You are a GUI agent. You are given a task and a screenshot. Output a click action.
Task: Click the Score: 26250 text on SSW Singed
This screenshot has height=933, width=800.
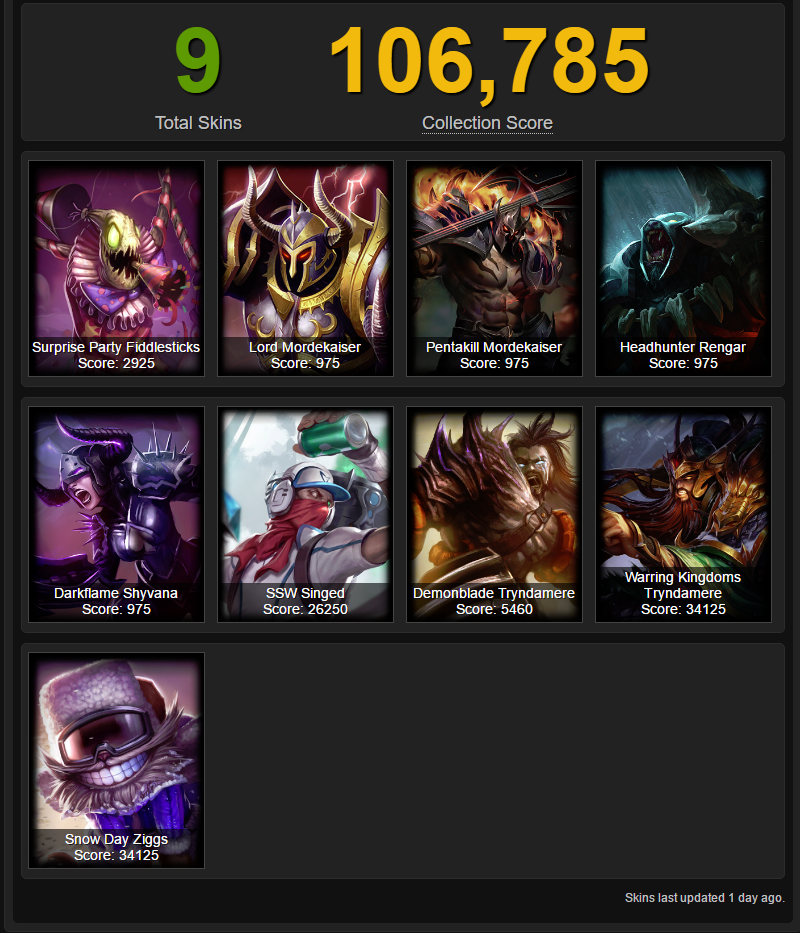pyautogui.click(x=305, y=609)
